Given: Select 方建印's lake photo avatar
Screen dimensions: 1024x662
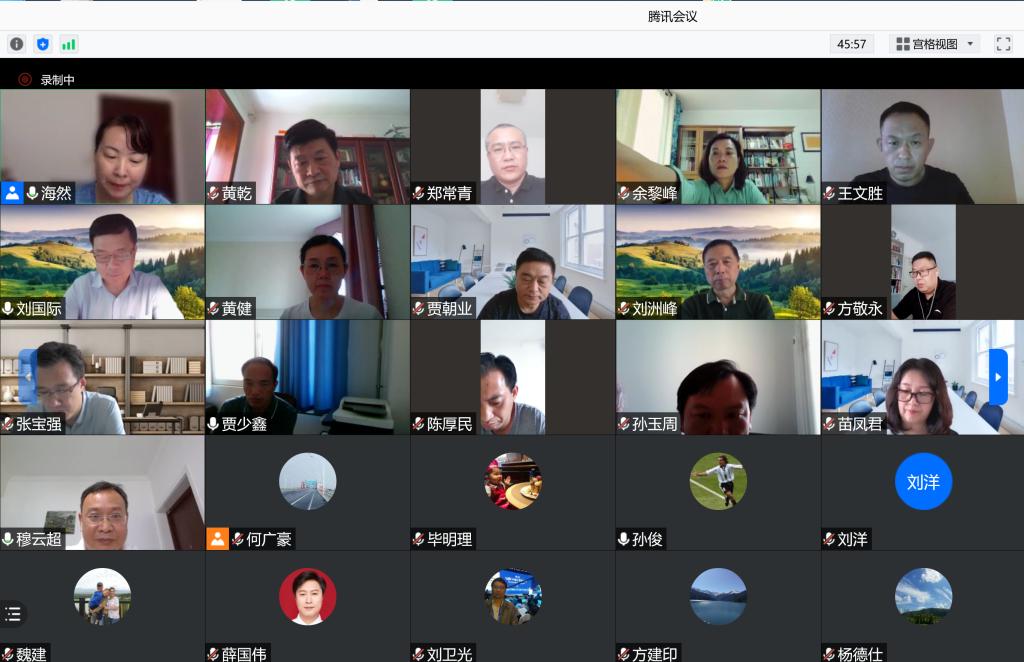Looking at the screenshot, I should pos(718,596).
